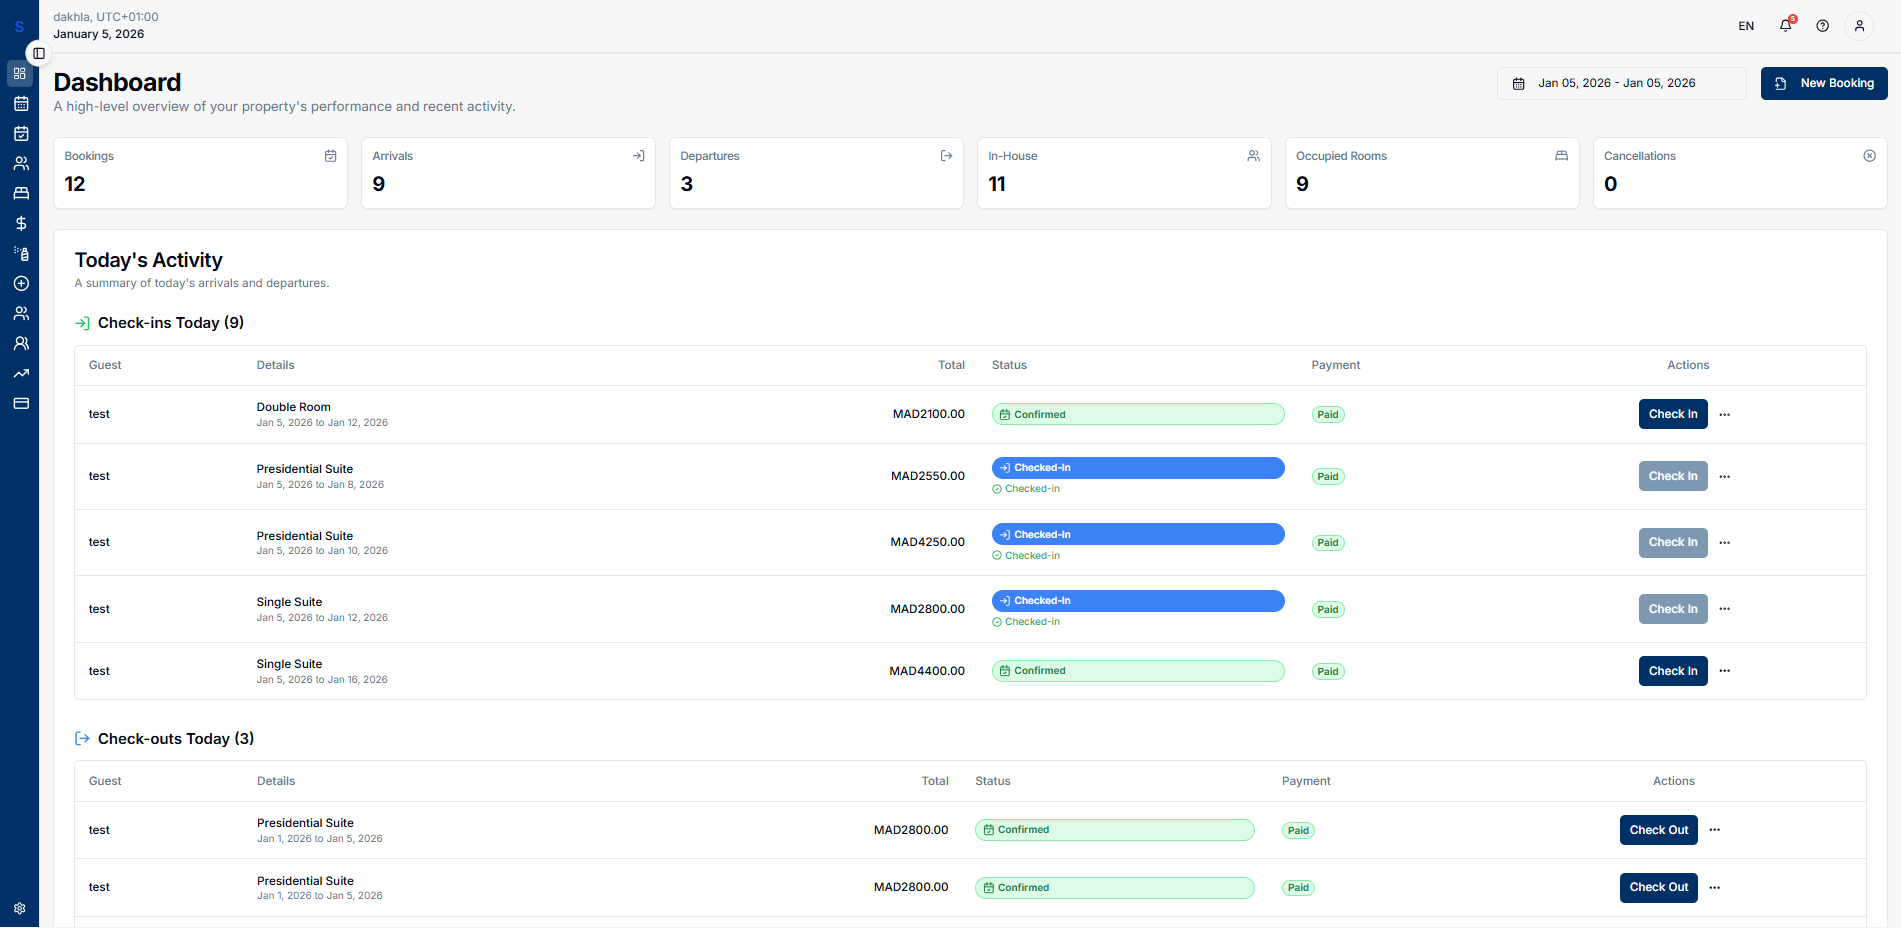The height and width of the screenshot is (928, 1901).
Task: Open the user profile menu
Action: click(1859, 26)
